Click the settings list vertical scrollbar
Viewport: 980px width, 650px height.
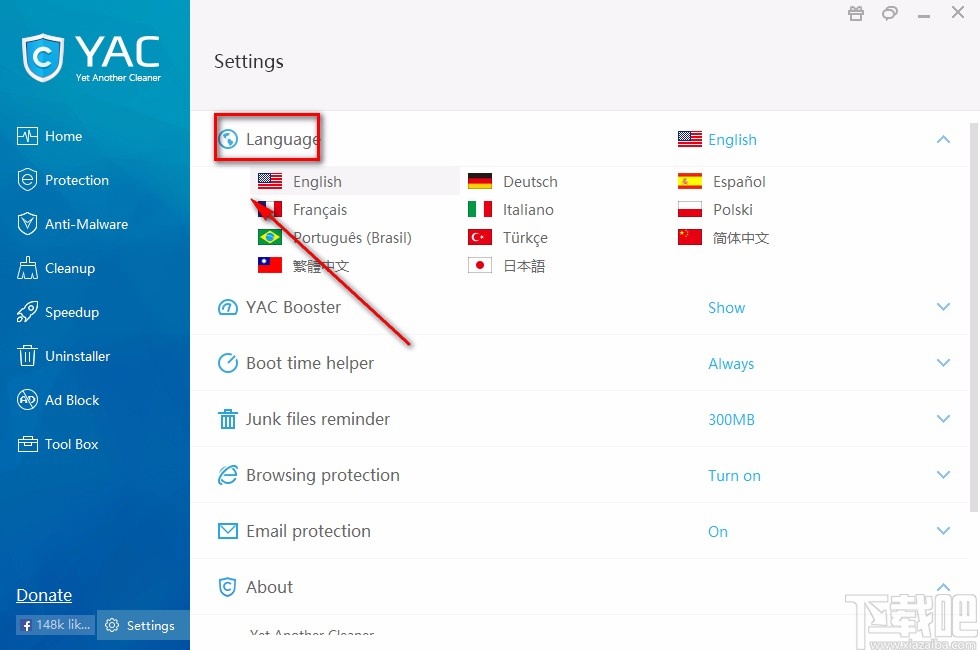pyautogui.click(x=974, y=318)
